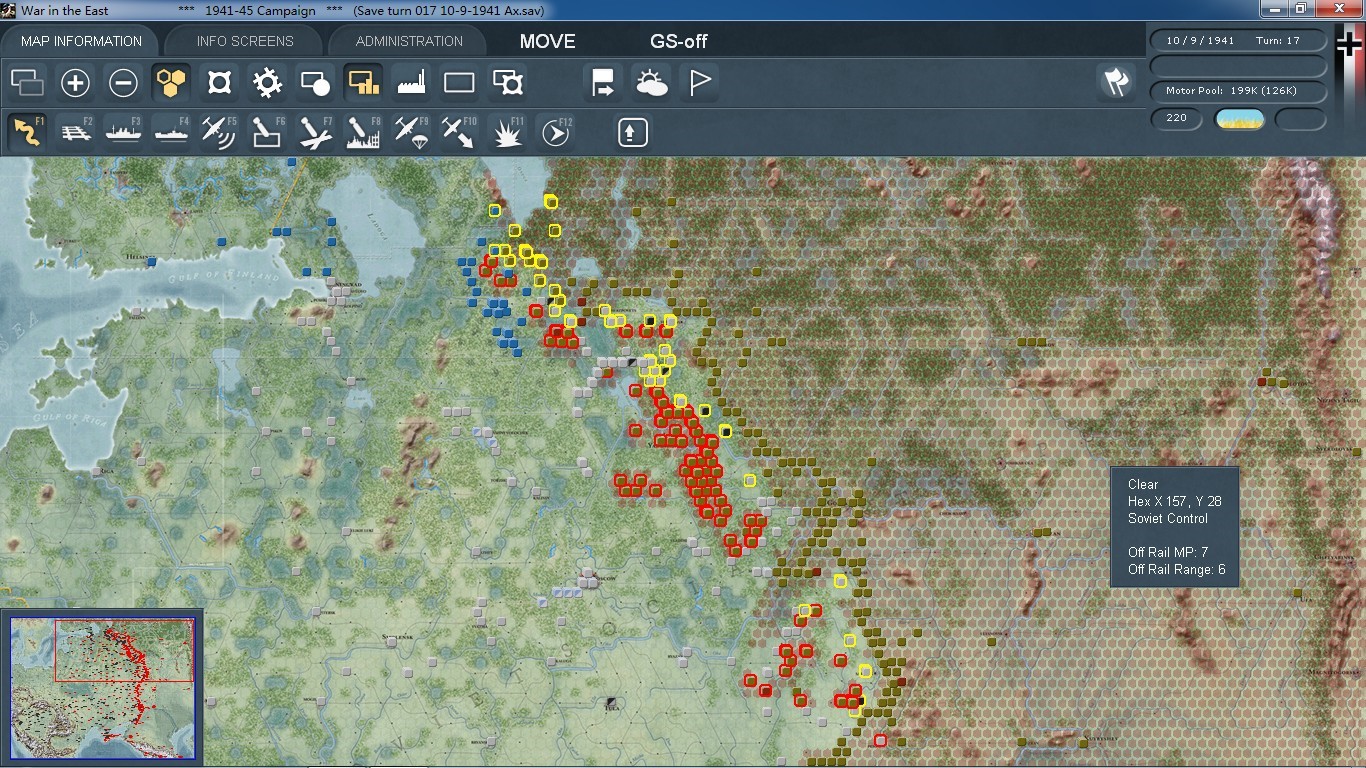Toggle the rounded-square unit mode icon

tap(219, 82)
